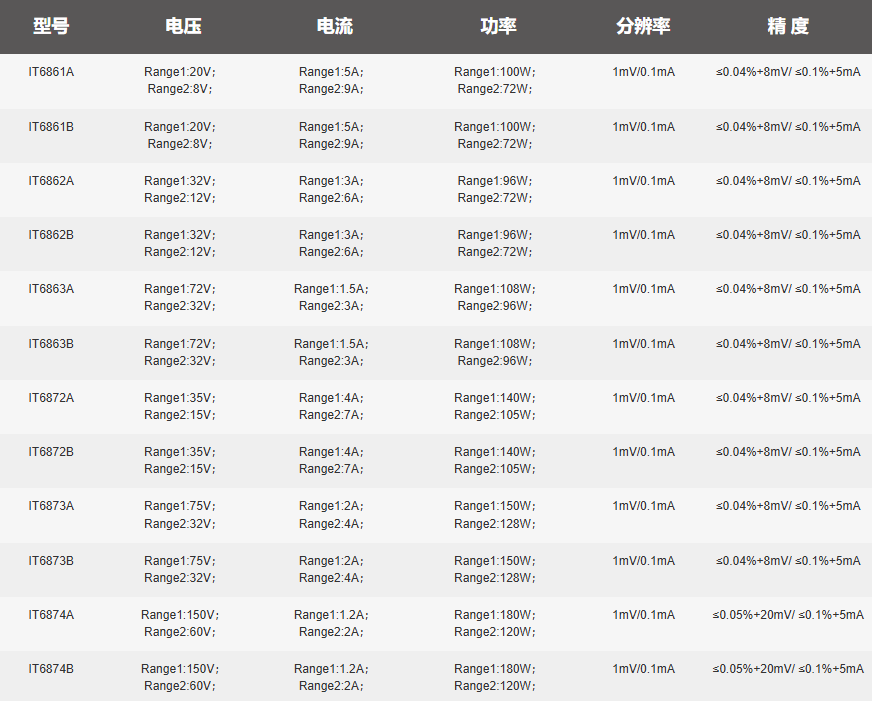This screenshot has width=872, height=701.
Task: Select model name IT6874A
Action: click(51, 614)
